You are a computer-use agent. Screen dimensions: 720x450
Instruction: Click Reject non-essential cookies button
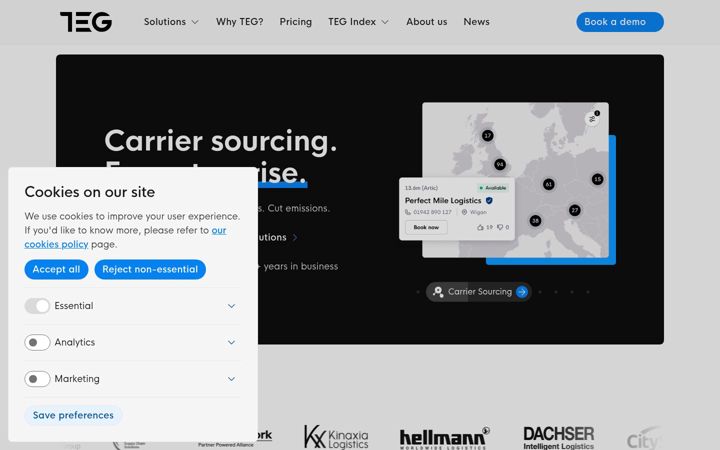pyautogui.click(x=150, y=269)
